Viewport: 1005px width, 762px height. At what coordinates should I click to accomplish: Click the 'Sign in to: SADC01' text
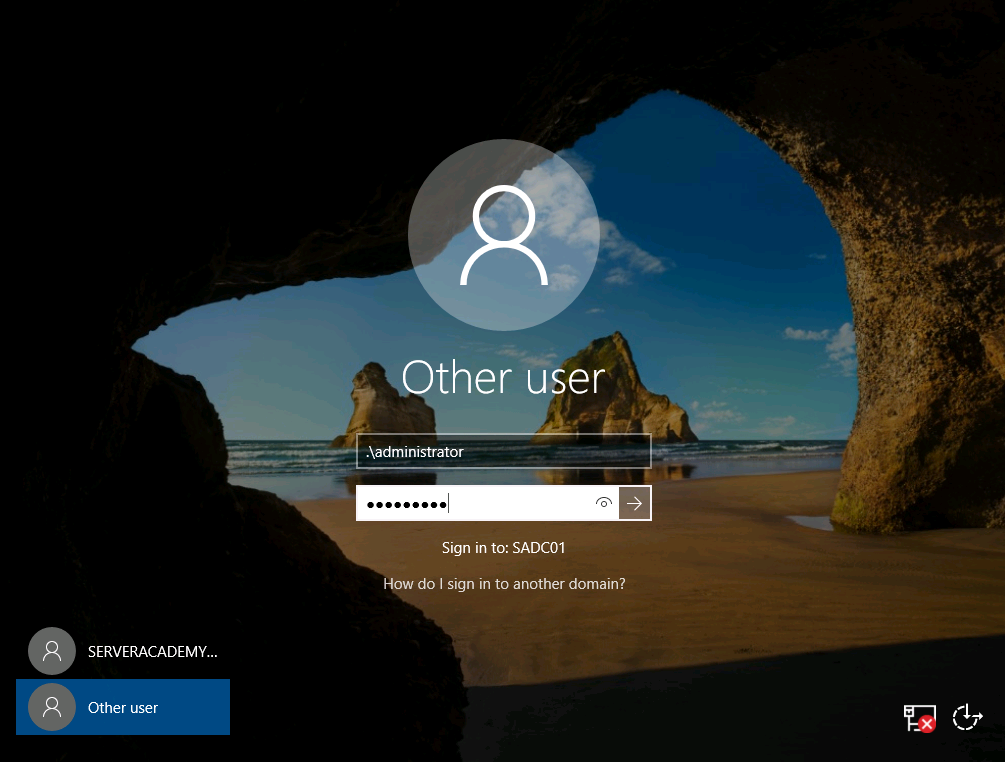[x=503, y=548]
